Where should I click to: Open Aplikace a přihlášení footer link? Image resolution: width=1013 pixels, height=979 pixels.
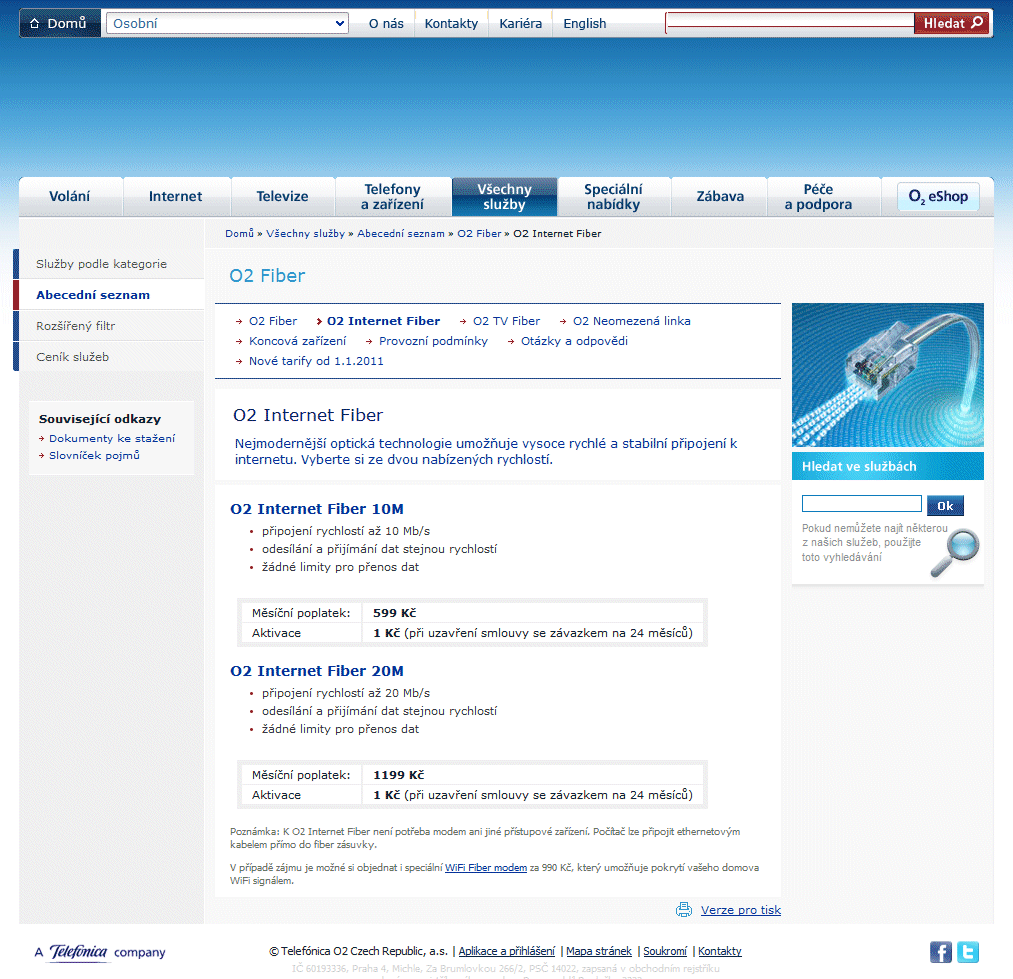[506, 951]
